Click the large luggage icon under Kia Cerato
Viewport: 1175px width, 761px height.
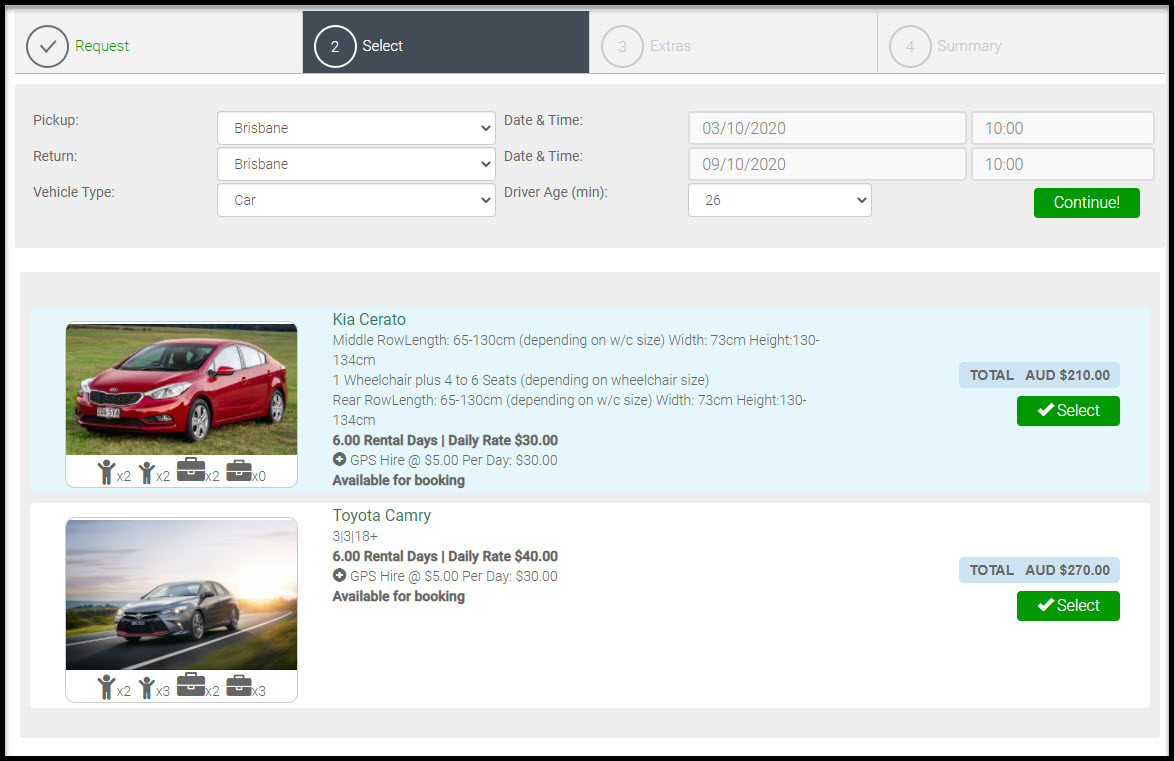coord(191,470)
